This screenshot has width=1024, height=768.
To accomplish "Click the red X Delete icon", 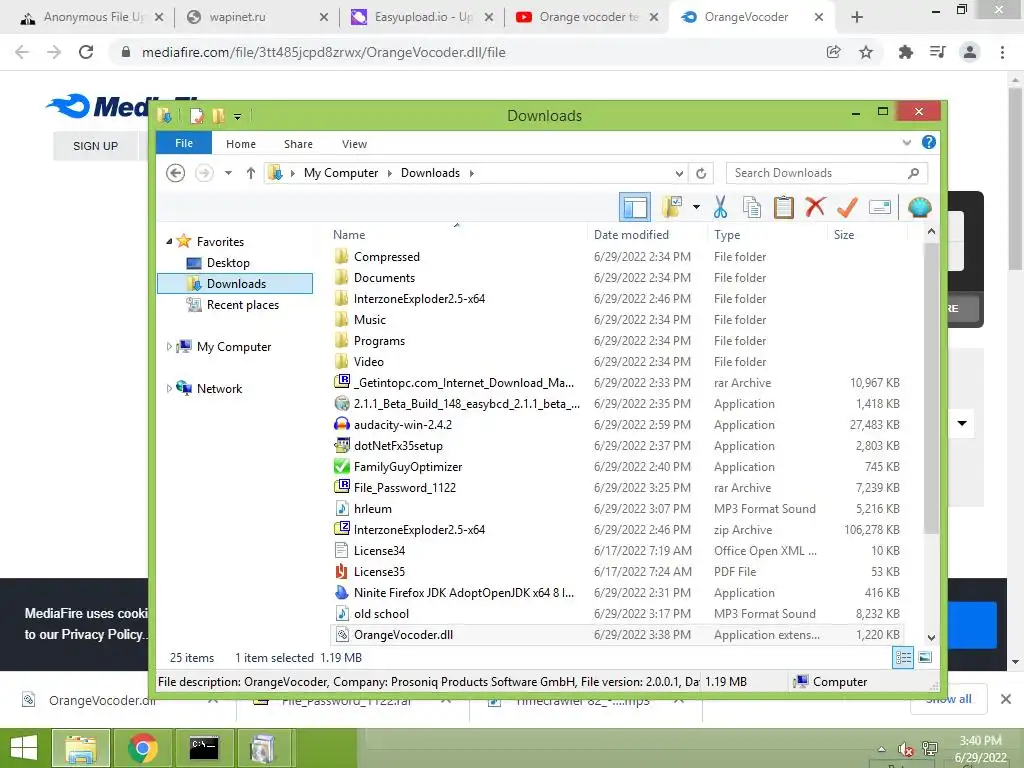I will 814,207.
